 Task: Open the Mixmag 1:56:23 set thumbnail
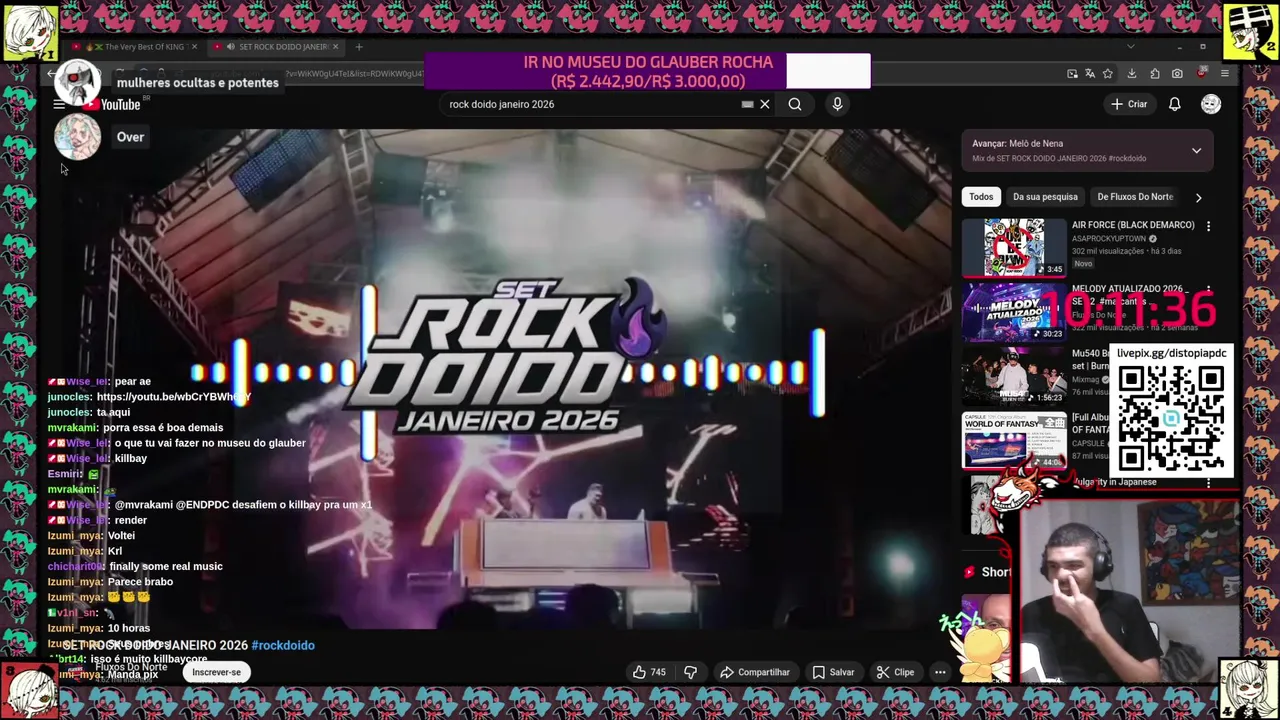[1014, 376]
